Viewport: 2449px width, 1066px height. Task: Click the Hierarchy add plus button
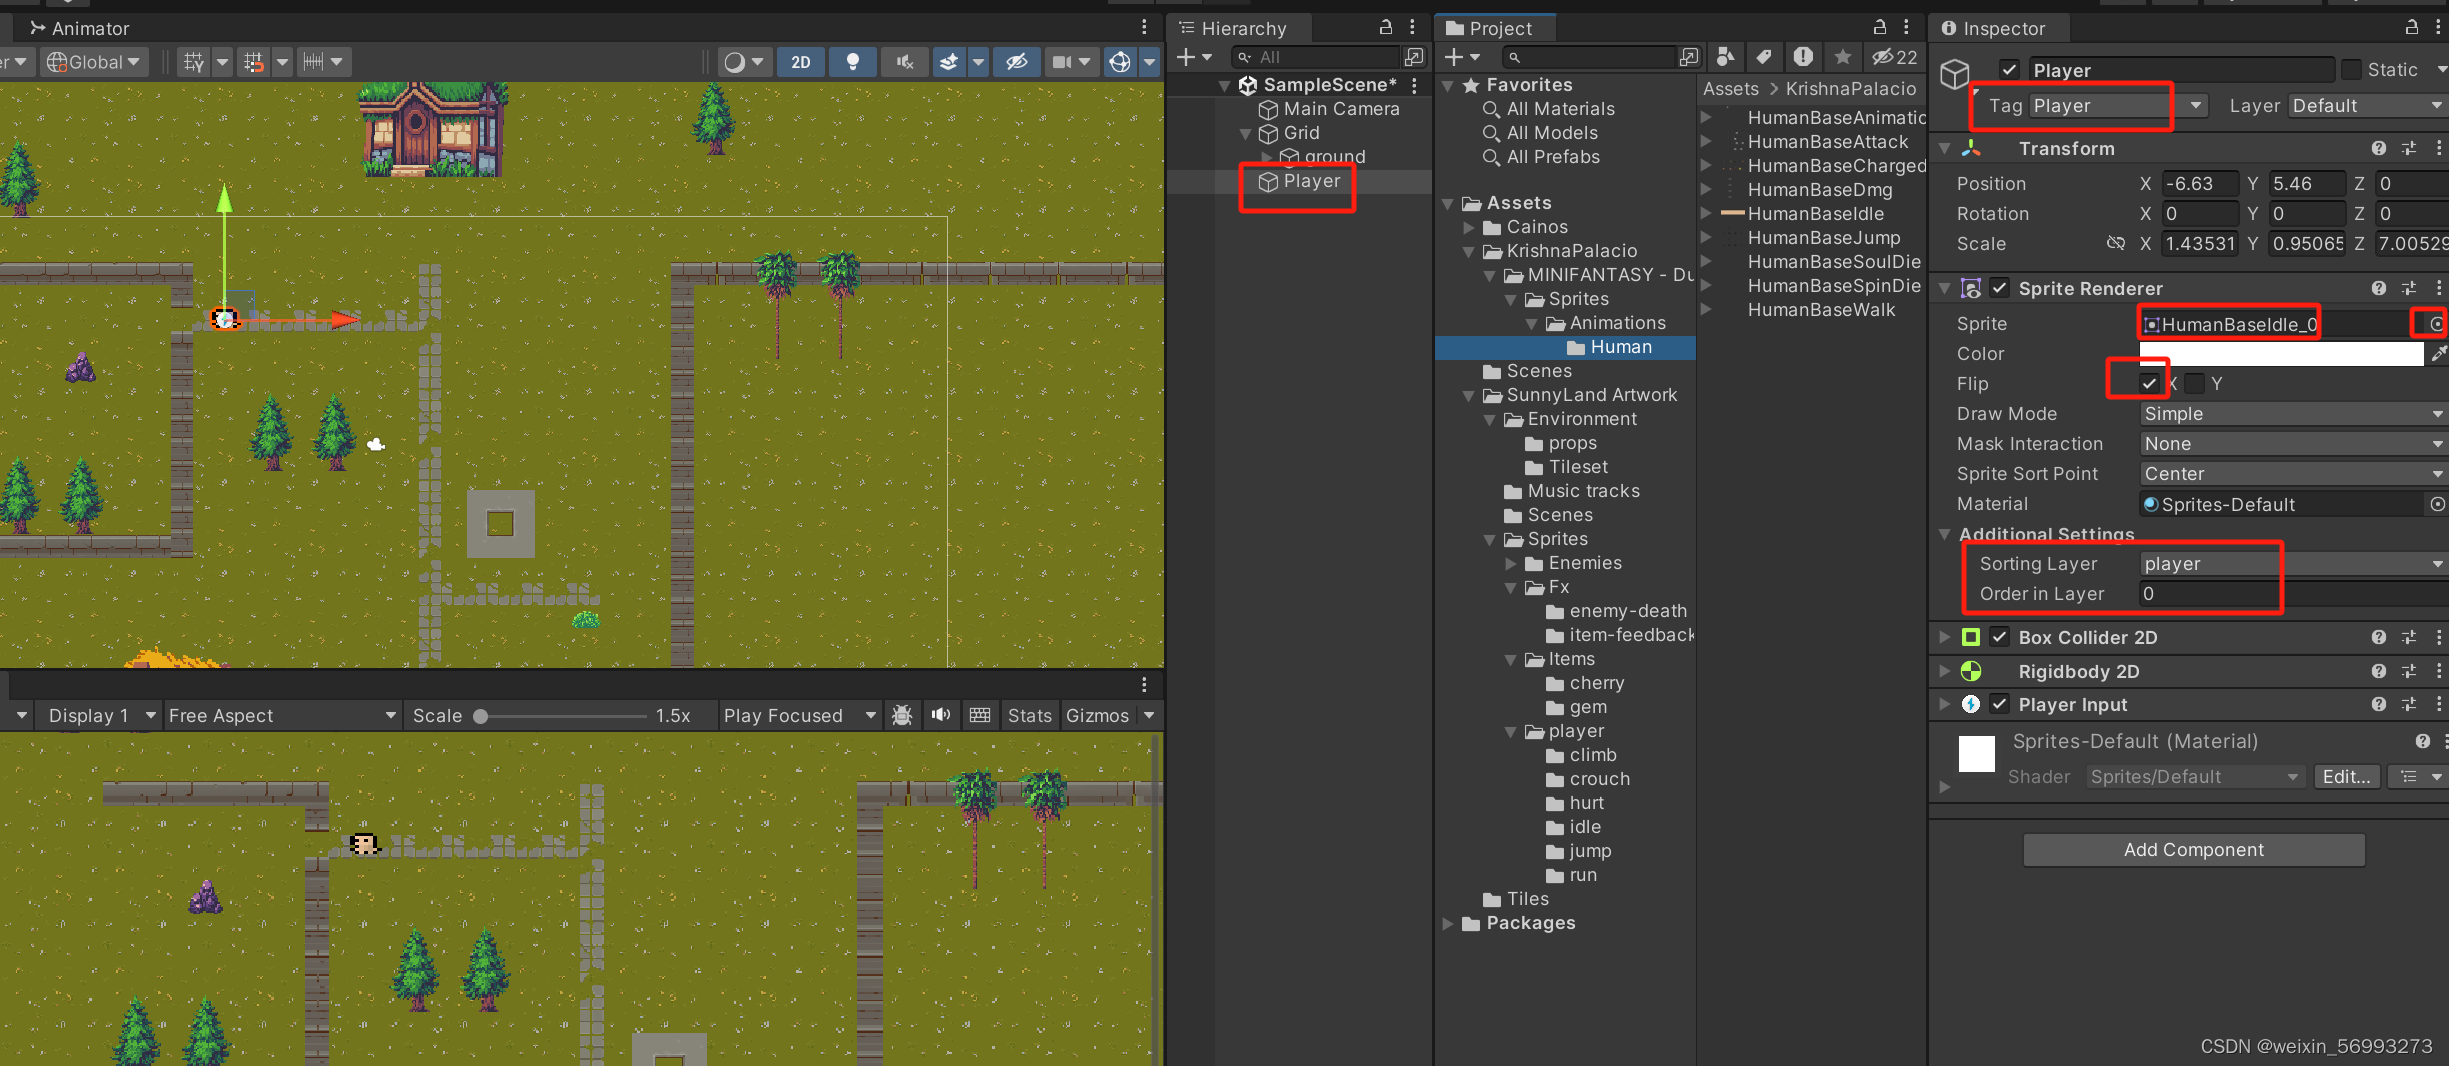coord(1186,57)
